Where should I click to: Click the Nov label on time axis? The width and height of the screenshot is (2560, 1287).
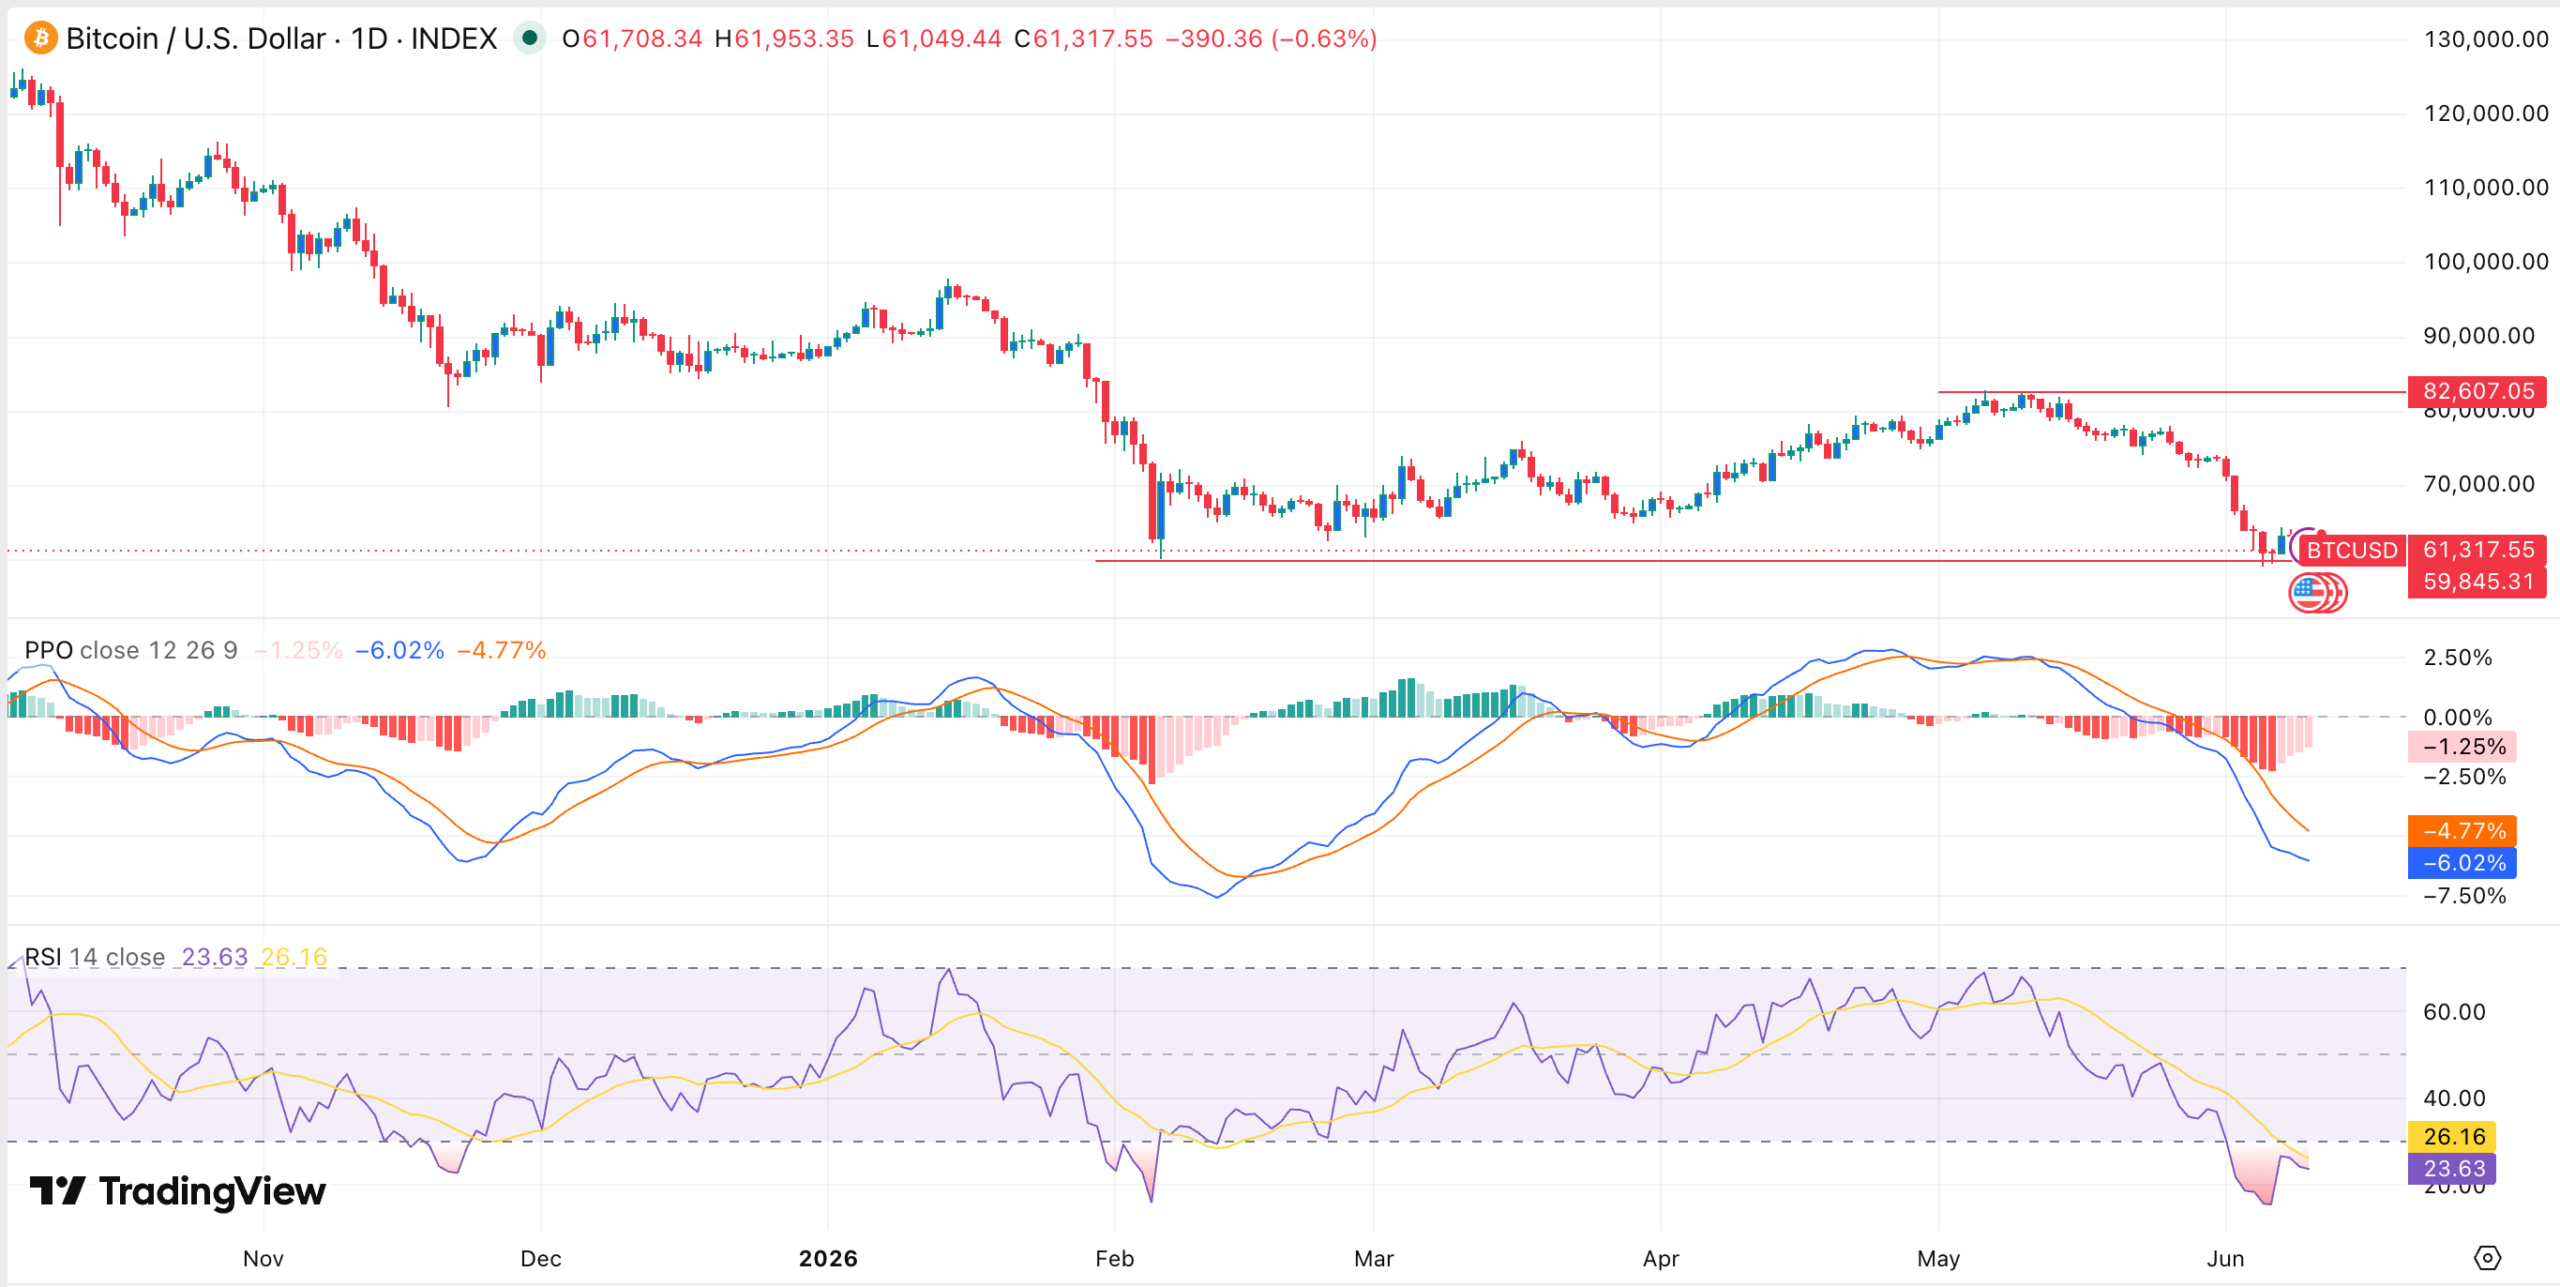(263, 1258)
